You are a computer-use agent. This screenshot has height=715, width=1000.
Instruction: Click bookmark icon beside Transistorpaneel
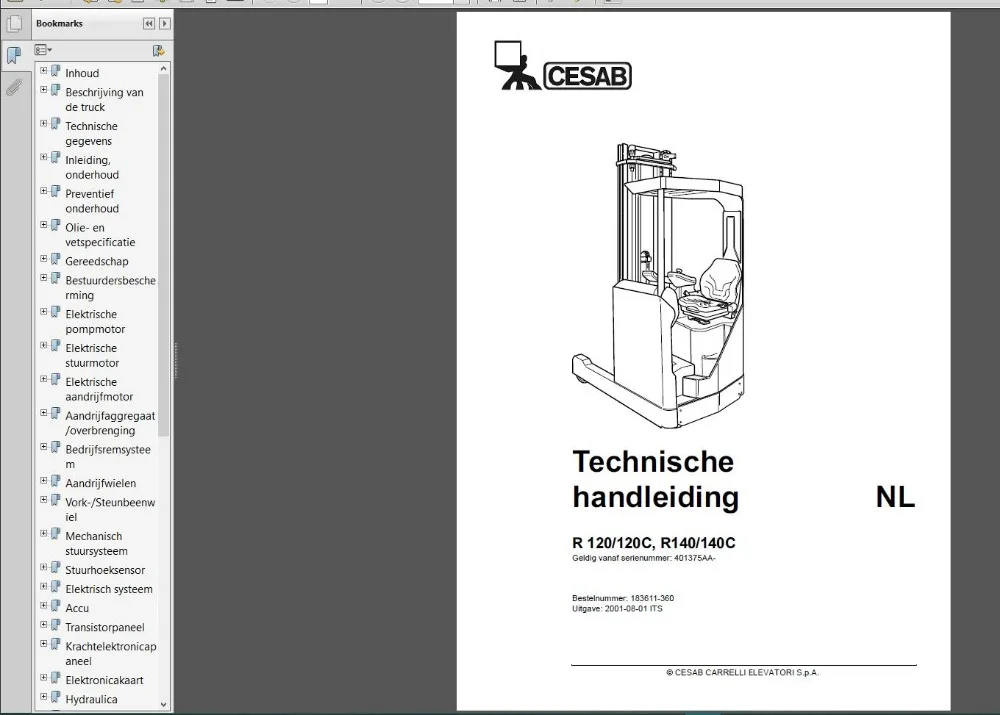click(x=55, y=625)
